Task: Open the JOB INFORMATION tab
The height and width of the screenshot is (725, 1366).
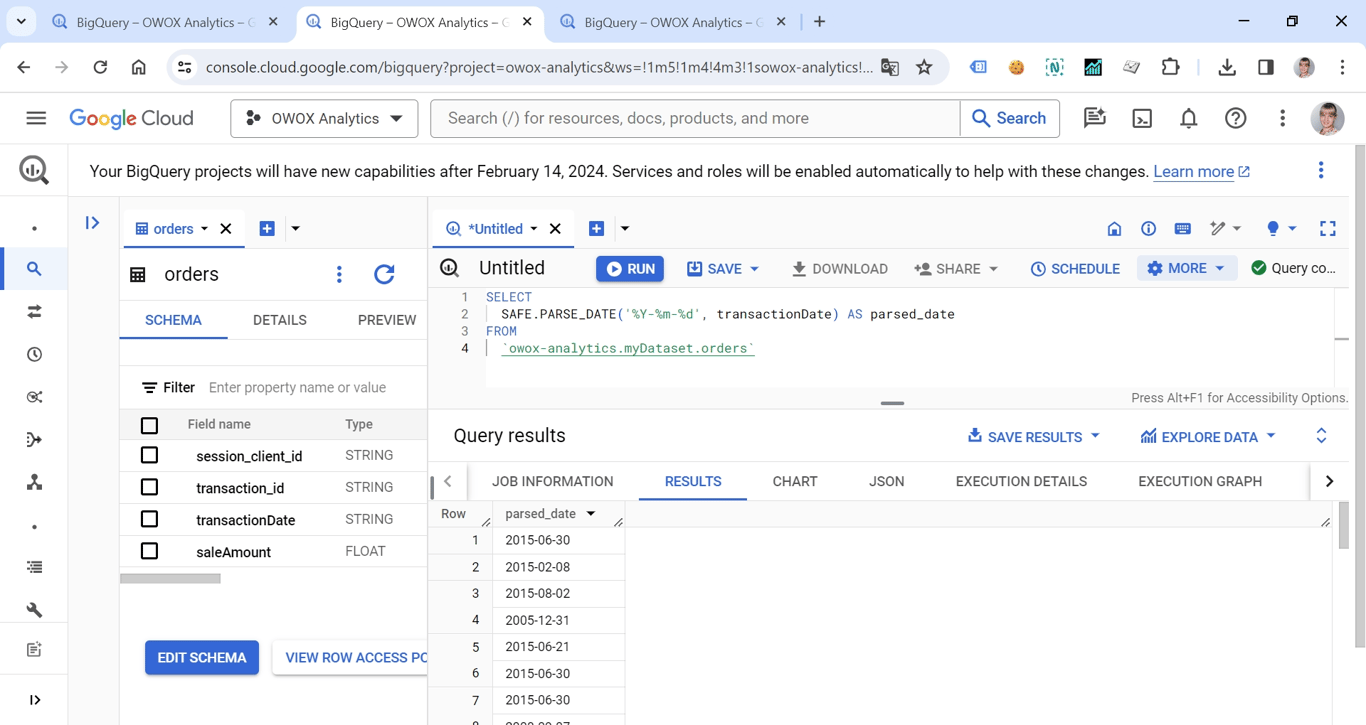Action: pos(552,482)
